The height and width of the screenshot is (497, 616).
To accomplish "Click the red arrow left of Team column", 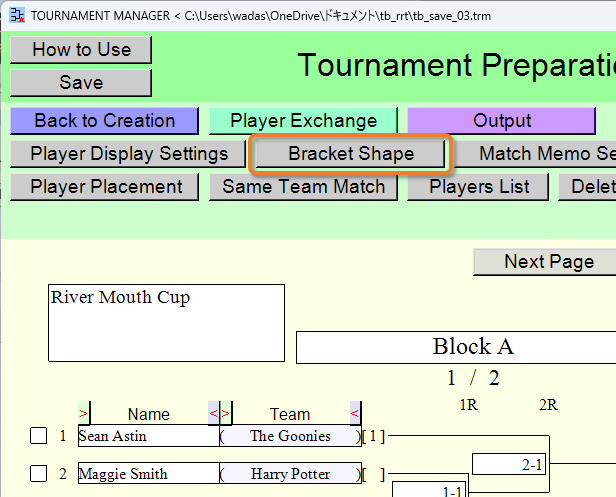I will click(226, 413).
